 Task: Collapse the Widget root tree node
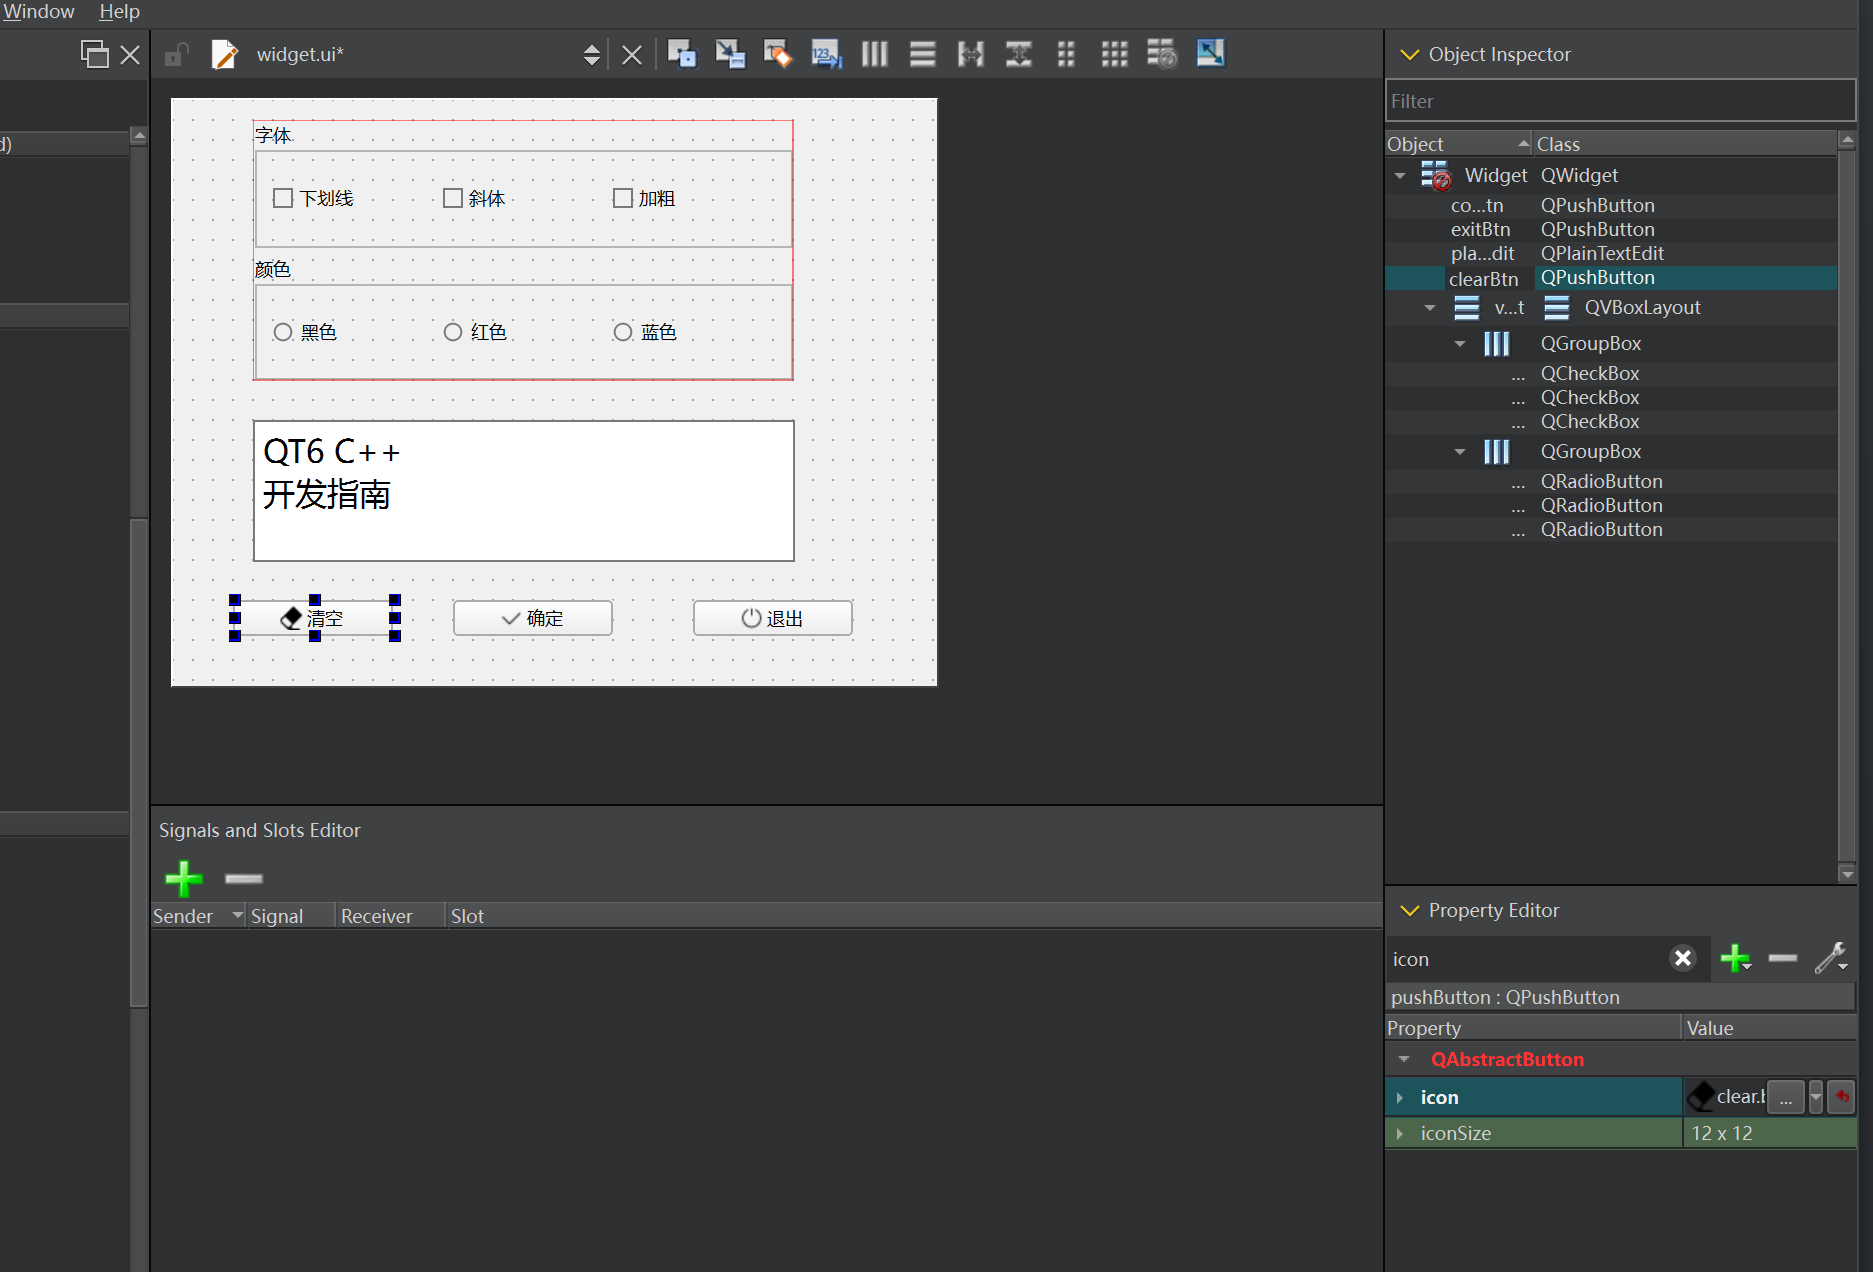click(1400, 176)
